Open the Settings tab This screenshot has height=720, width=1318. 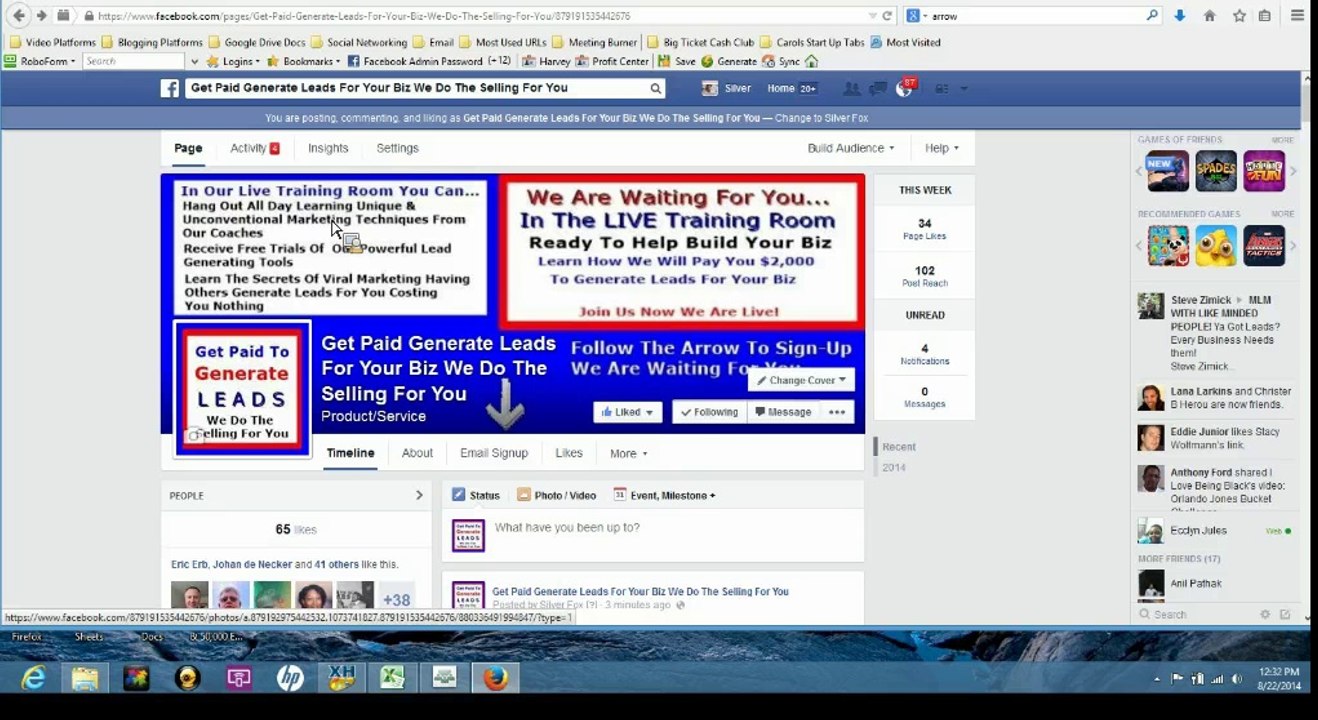397,148
